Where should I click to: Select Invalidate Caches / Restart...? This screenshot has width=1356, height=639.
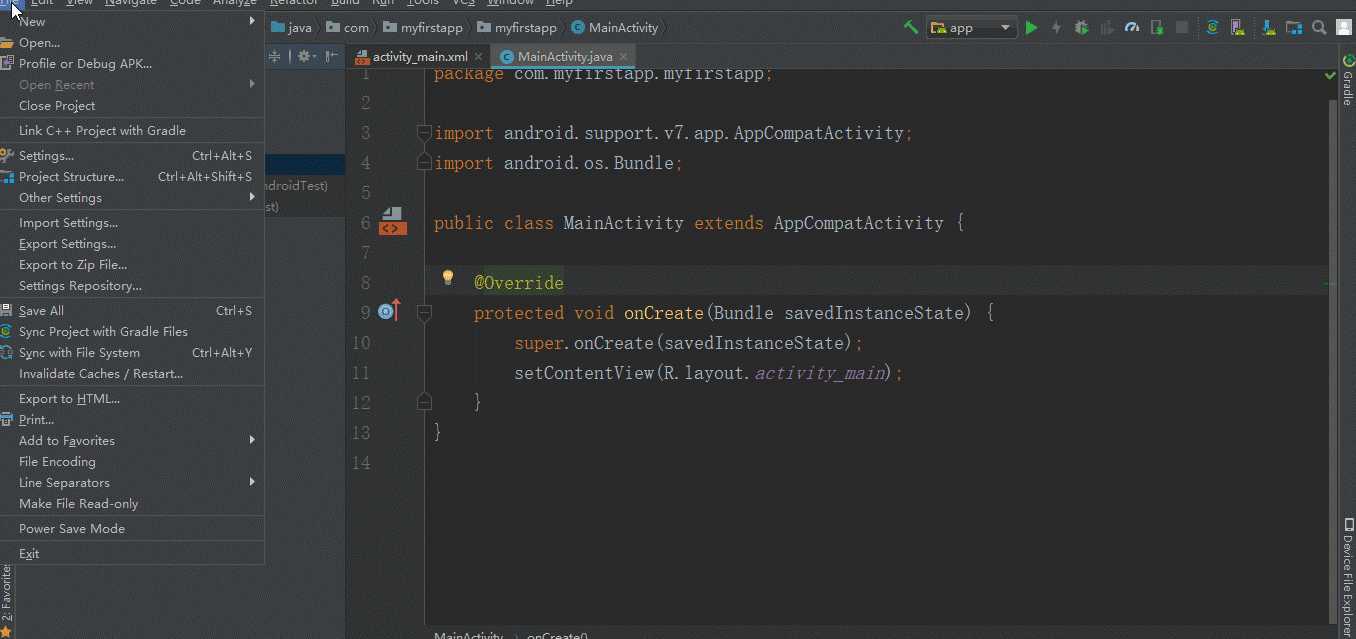point(132,373)
